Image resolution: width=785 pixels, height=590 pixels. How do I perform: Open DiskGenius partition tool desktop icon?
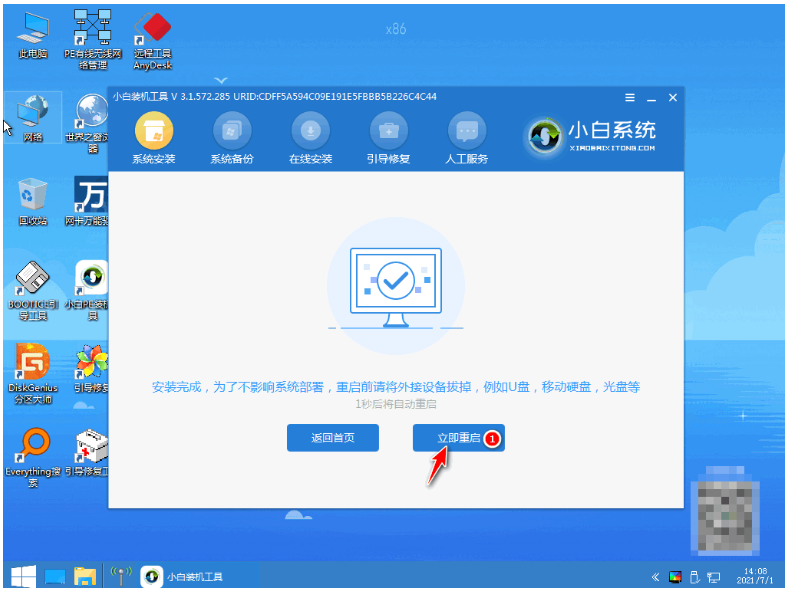35,369
